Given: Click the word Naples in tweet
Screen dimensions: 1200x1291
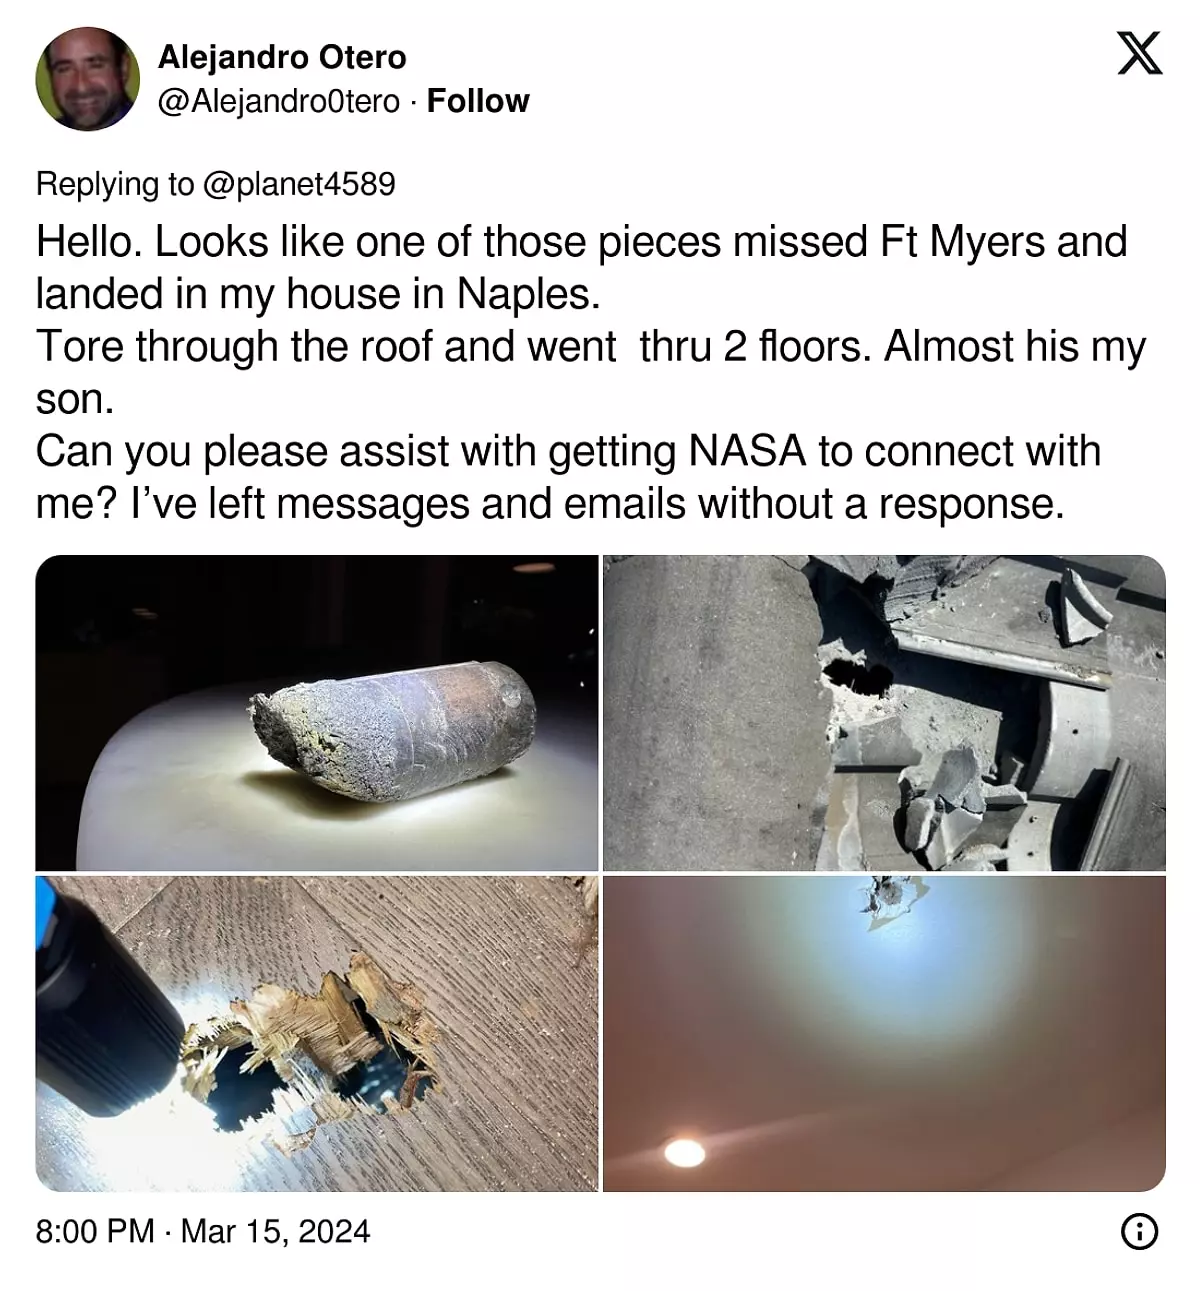Looking at the screenshot, I should click(528, 294).
